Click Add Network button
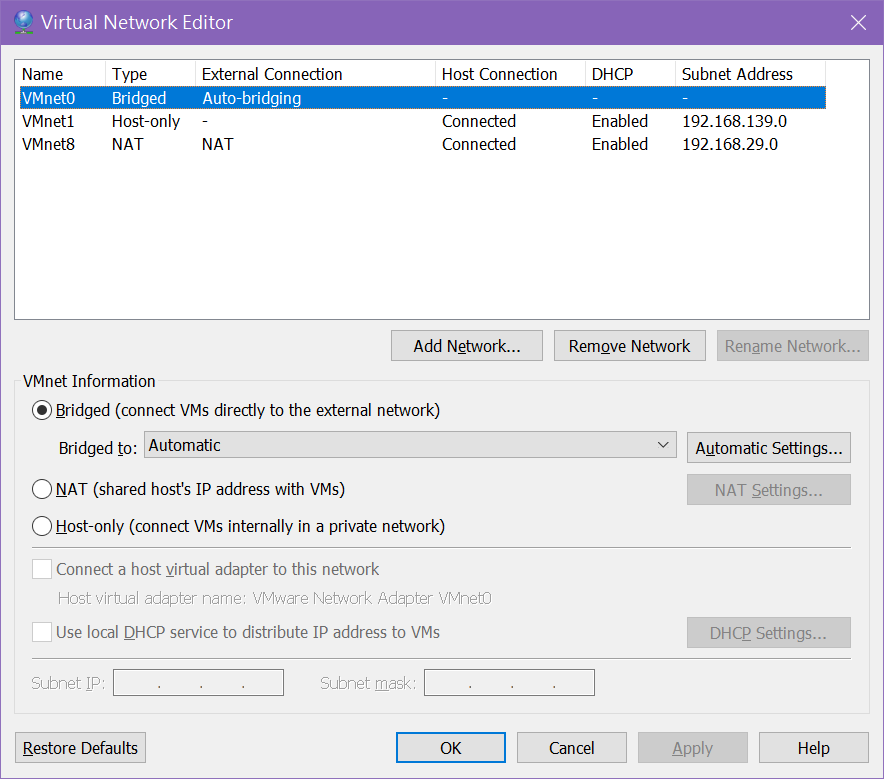Image resolution: width=884 pixels, height=779 pixels. tap(467, 346)
